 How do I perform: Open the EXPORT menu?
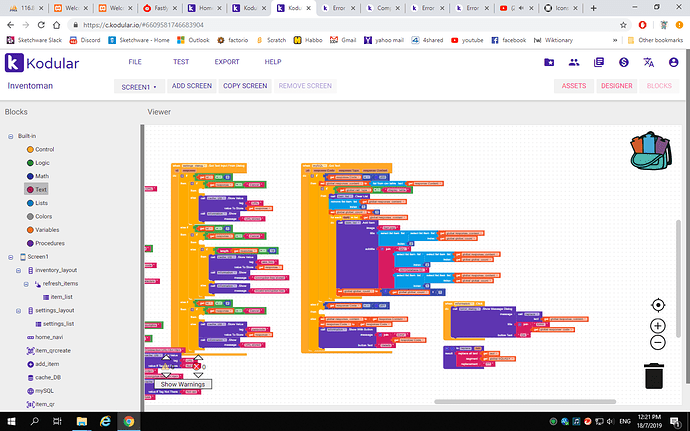227,62
